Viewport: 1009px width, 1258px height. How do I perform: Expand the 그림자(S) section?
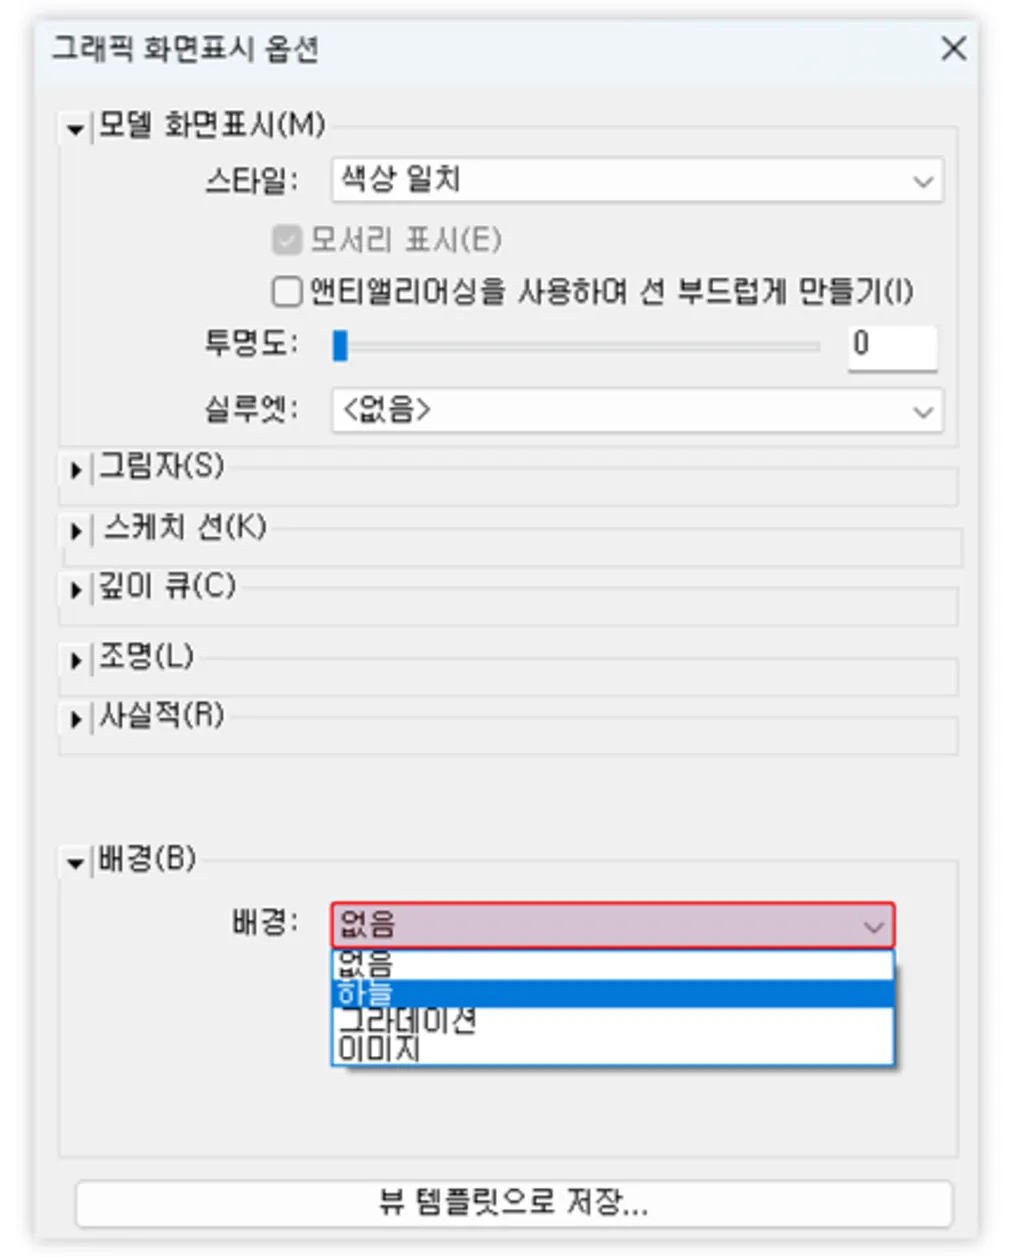[x=75, y=469]
